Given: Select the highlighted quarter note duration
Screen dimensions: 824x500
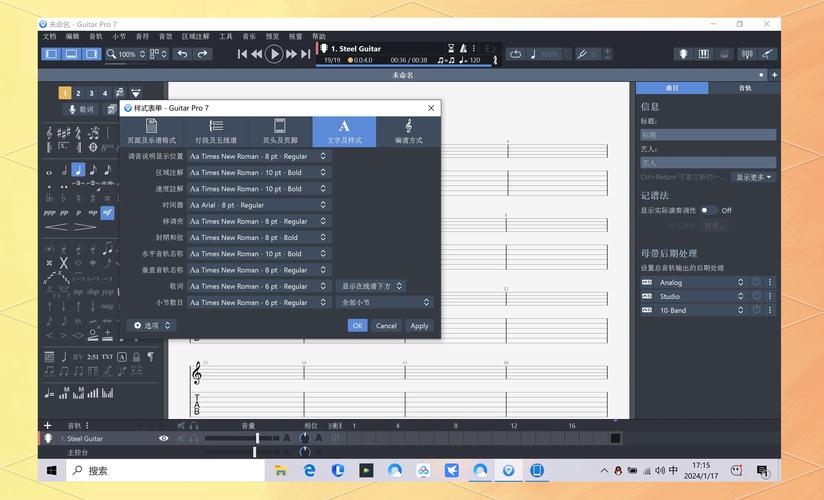Looking at the screenshot, I should point(78,170).
